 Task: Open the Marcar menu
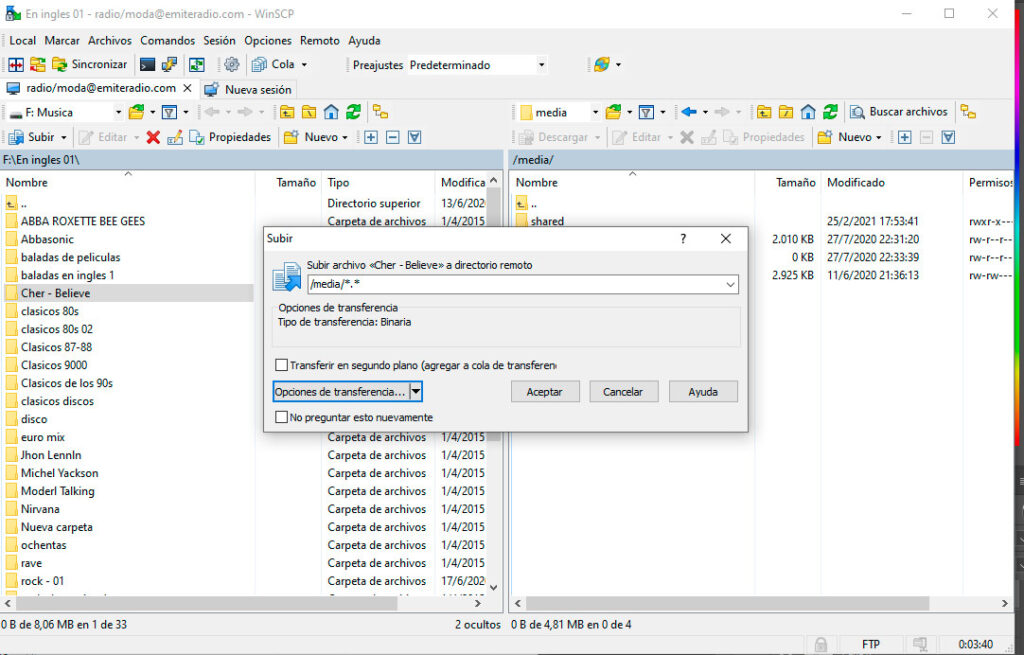coord(62,40)
